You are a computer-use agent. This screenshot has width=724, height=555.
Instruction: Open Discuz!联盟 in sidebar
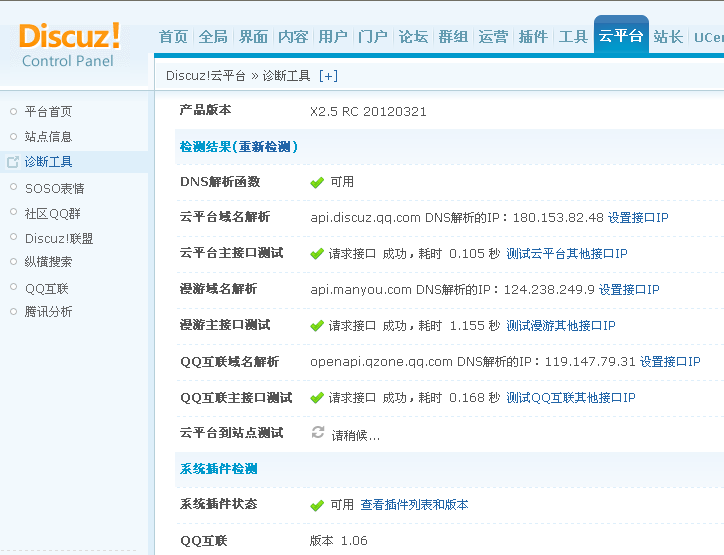pos(59,238)
